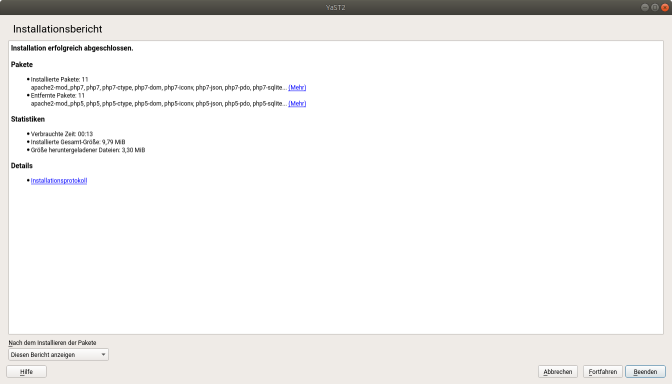Click the YaST2 title bar text
672x384 pixels.
coord(335,7)
